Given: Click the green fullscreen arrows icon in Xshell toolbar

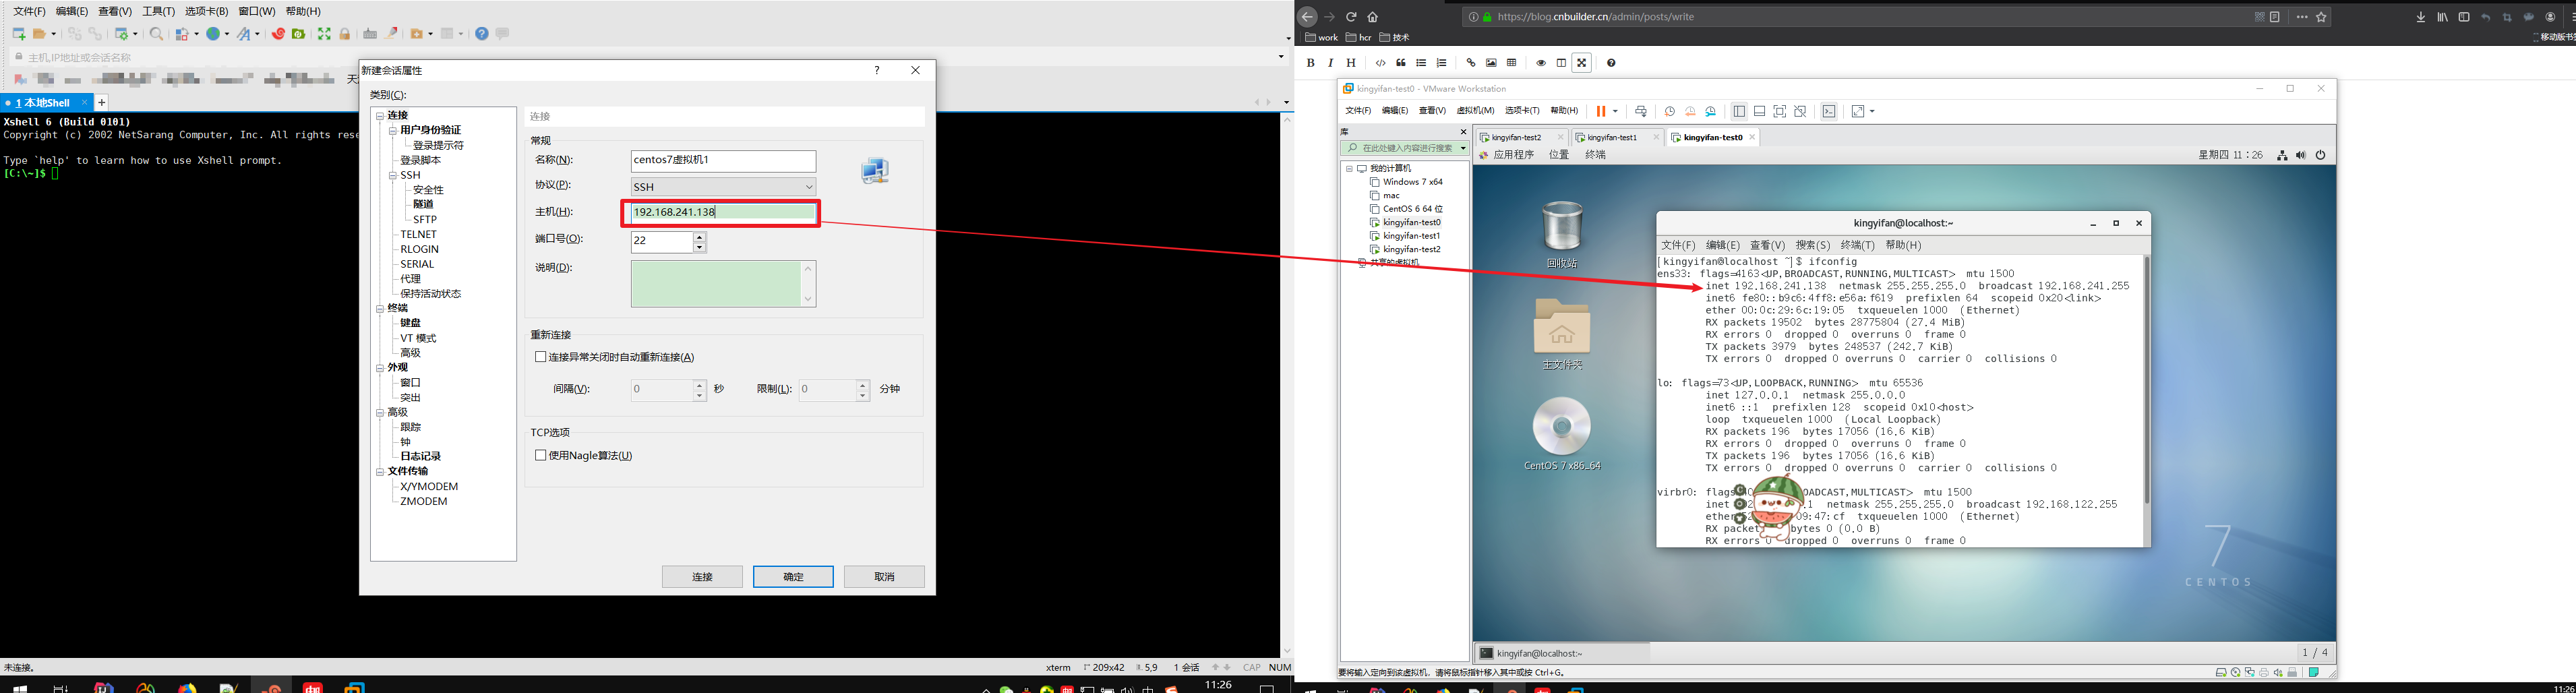Looking at the screenshot, I should point(324,34).
